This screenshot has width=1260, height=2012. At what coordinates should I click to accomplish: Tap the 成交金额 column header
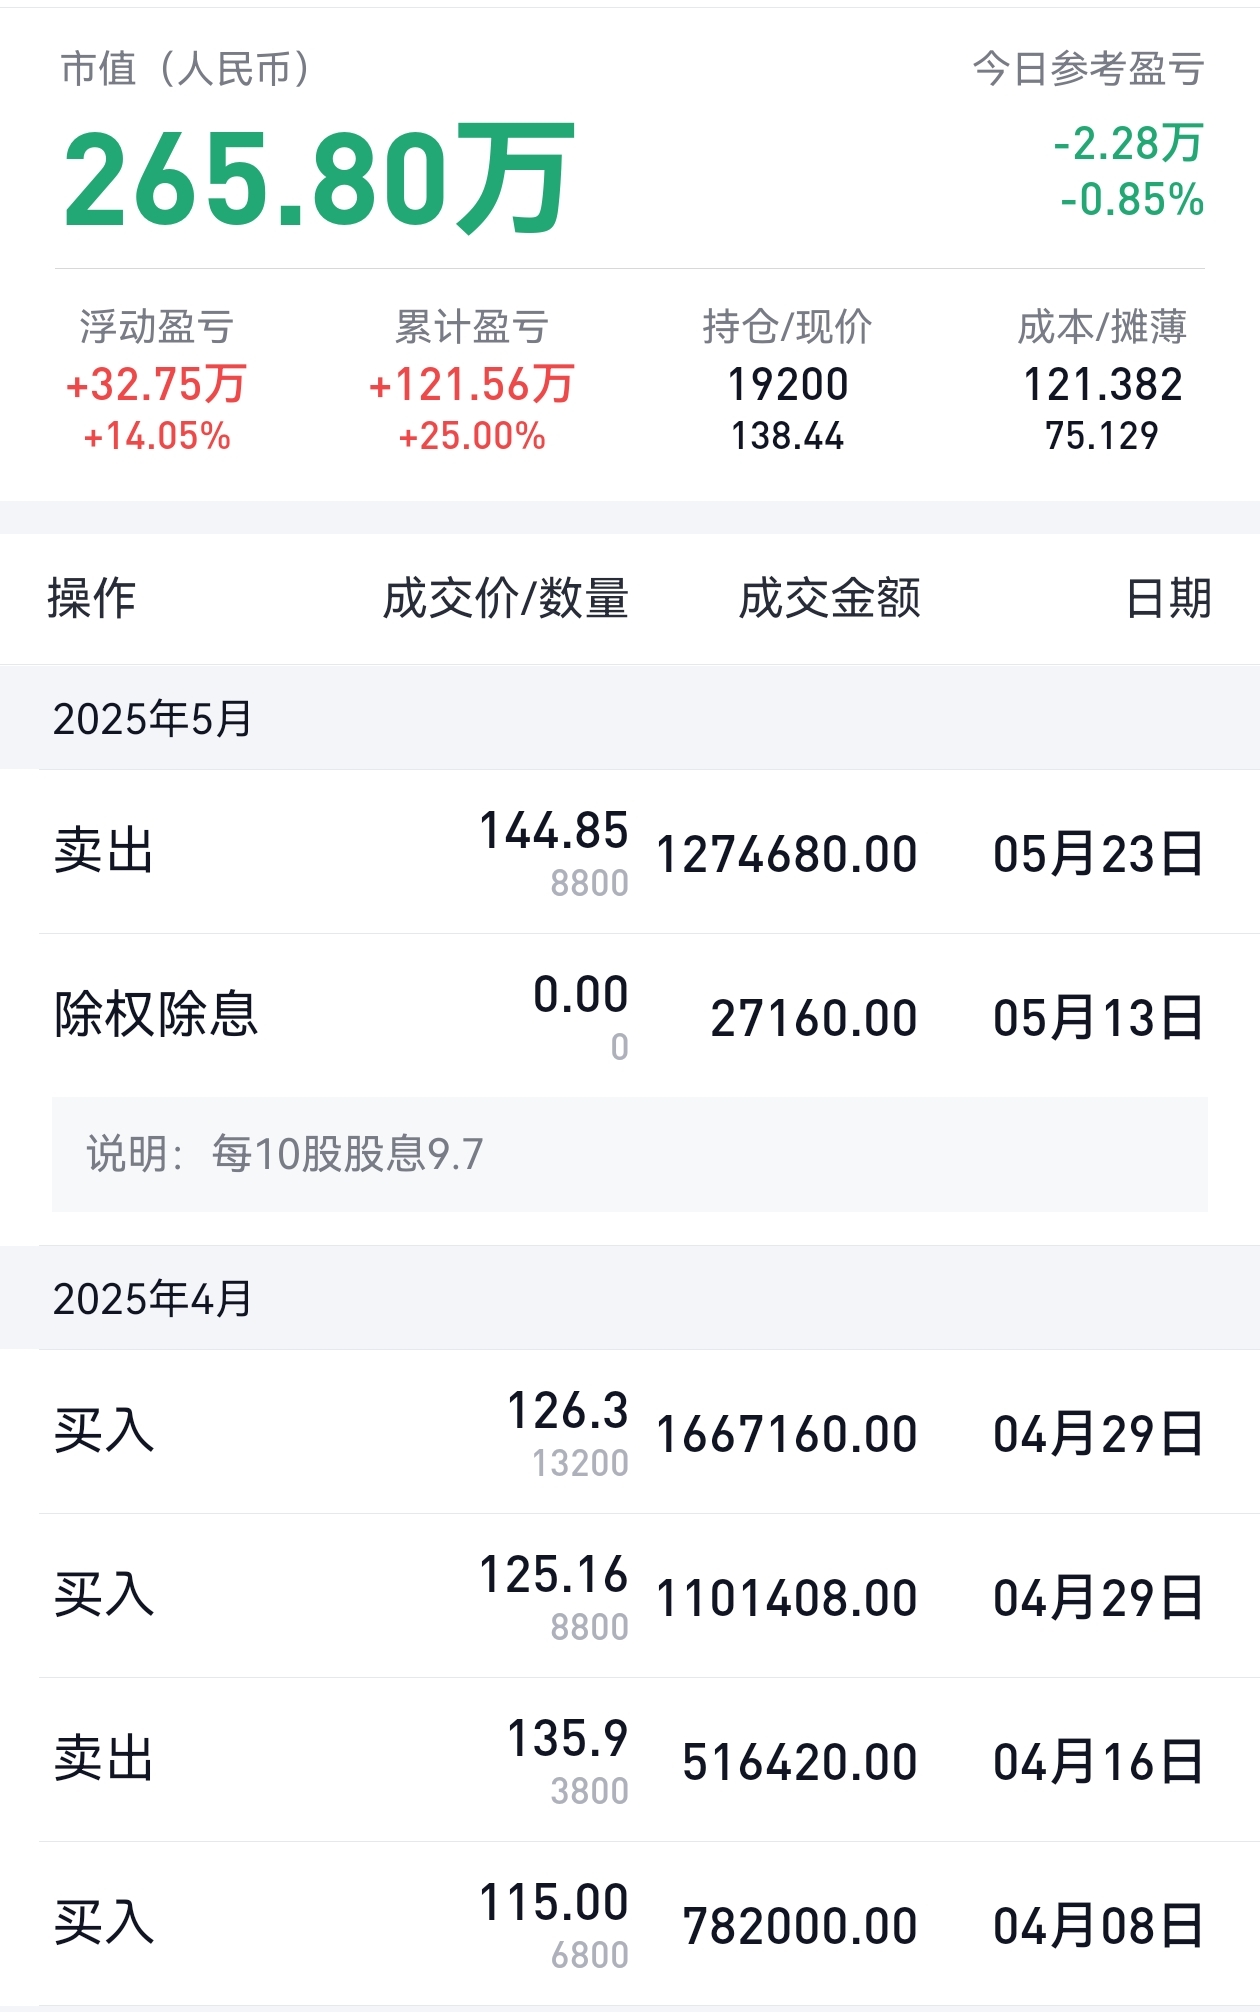coord(830,599)
